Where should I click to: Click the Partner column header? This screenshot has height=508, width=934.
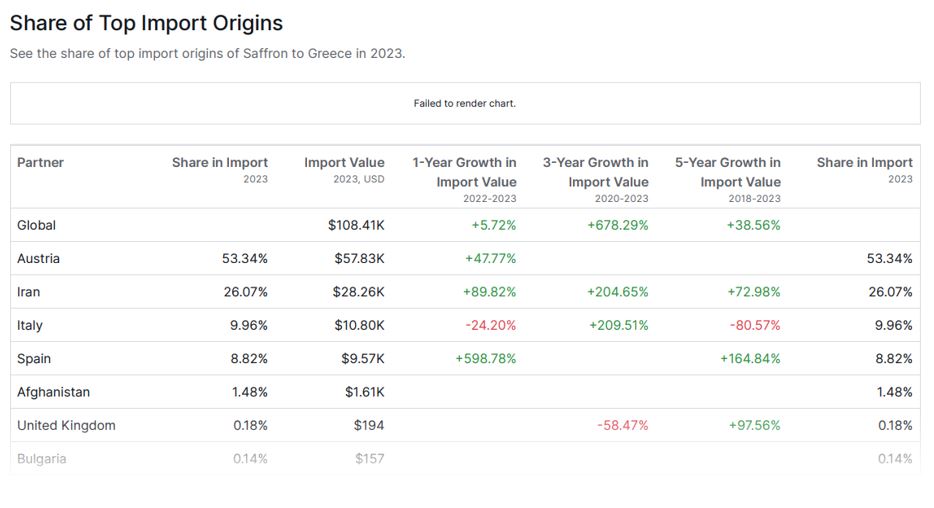(40, 163)
